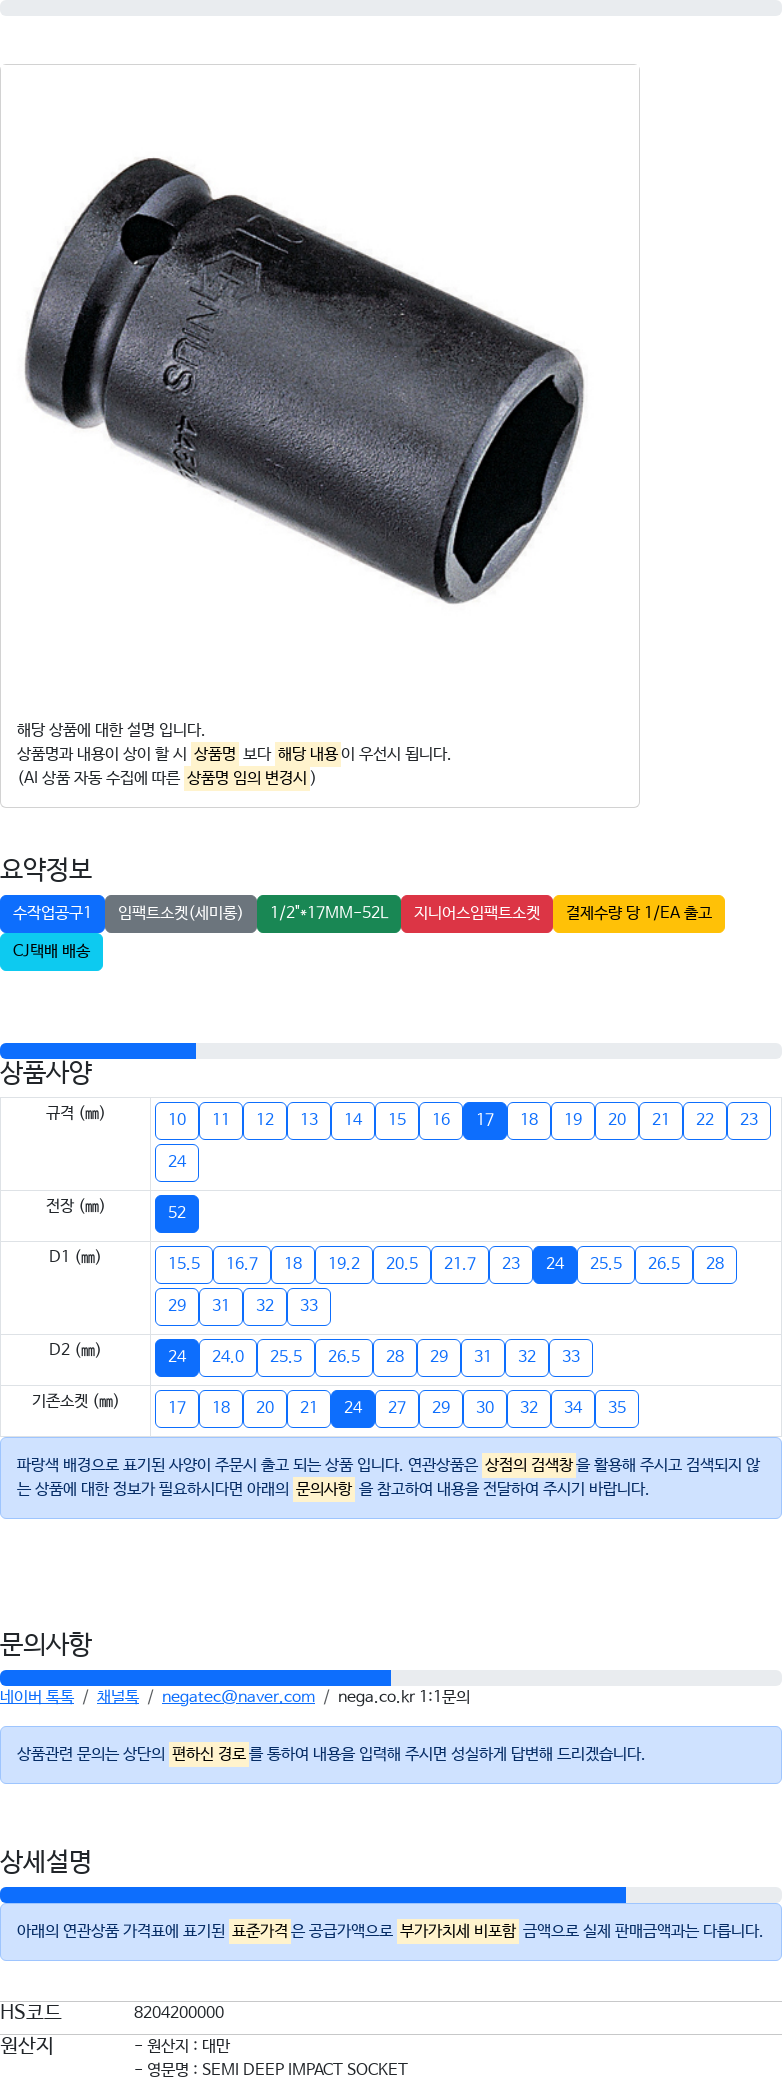Select the 수작업공구1 category tag

(52, 913)
